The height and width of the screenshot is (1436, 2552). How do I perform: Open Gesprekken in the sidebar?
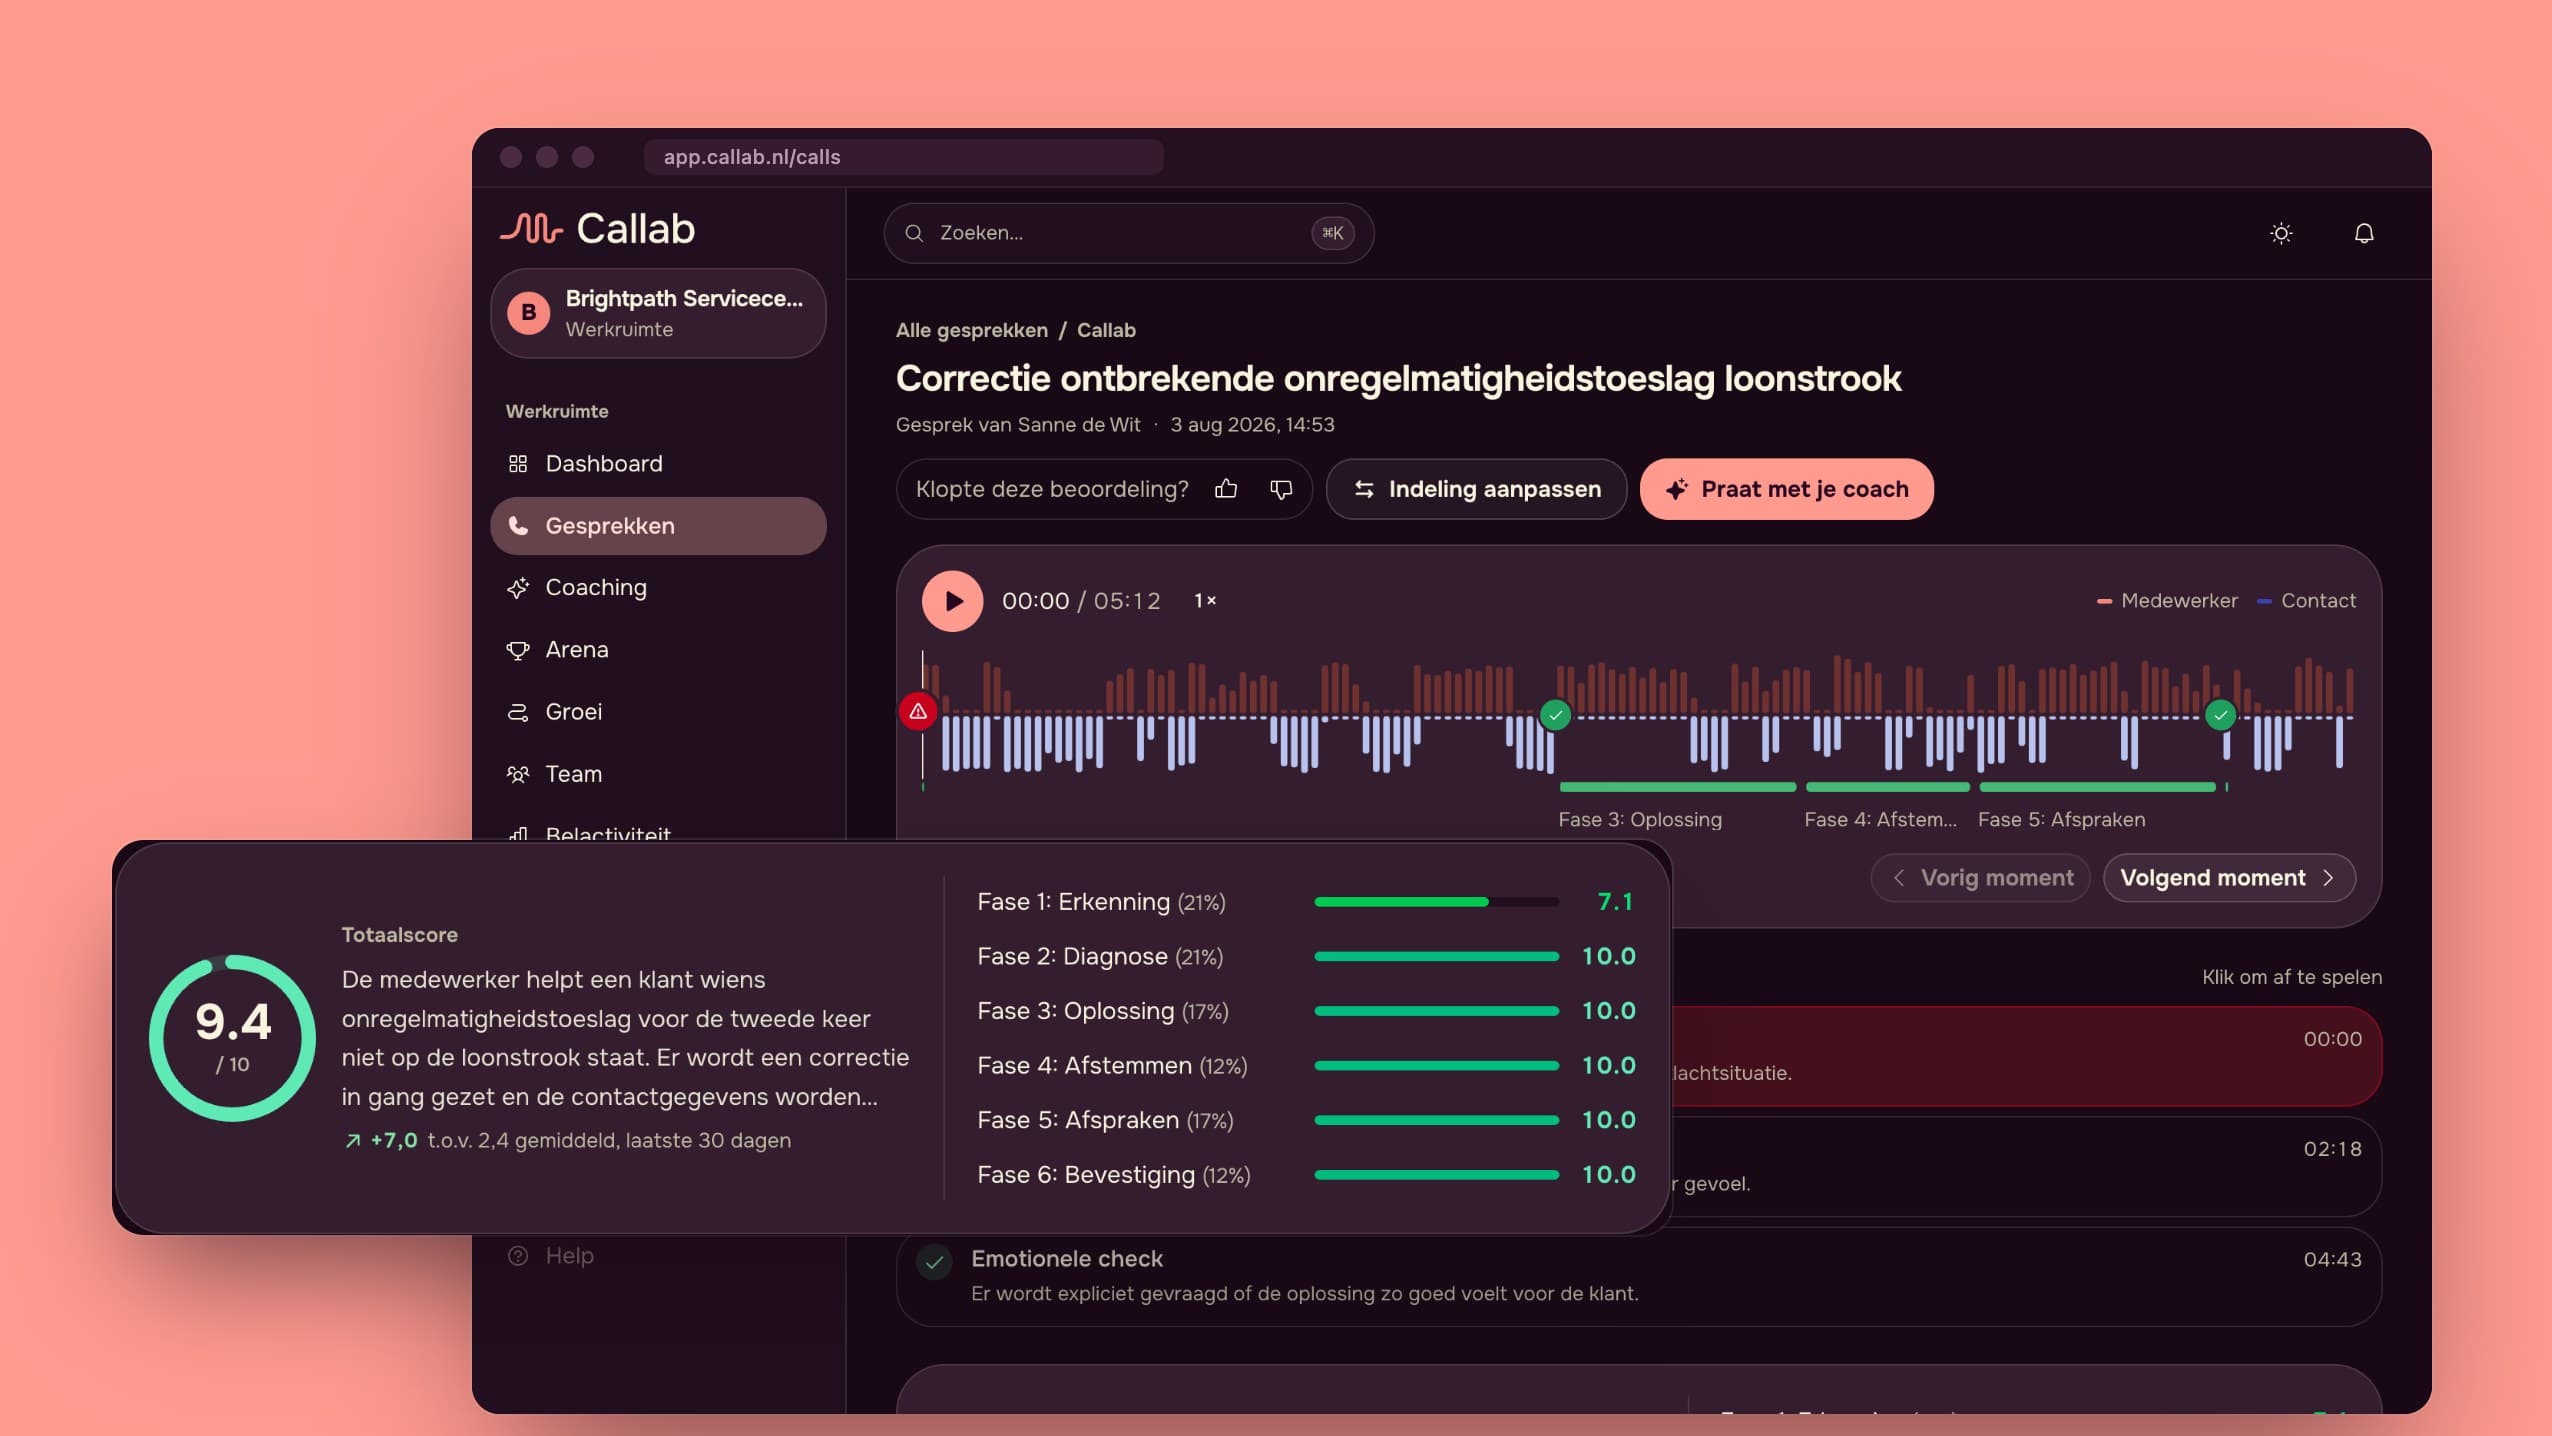658,526
